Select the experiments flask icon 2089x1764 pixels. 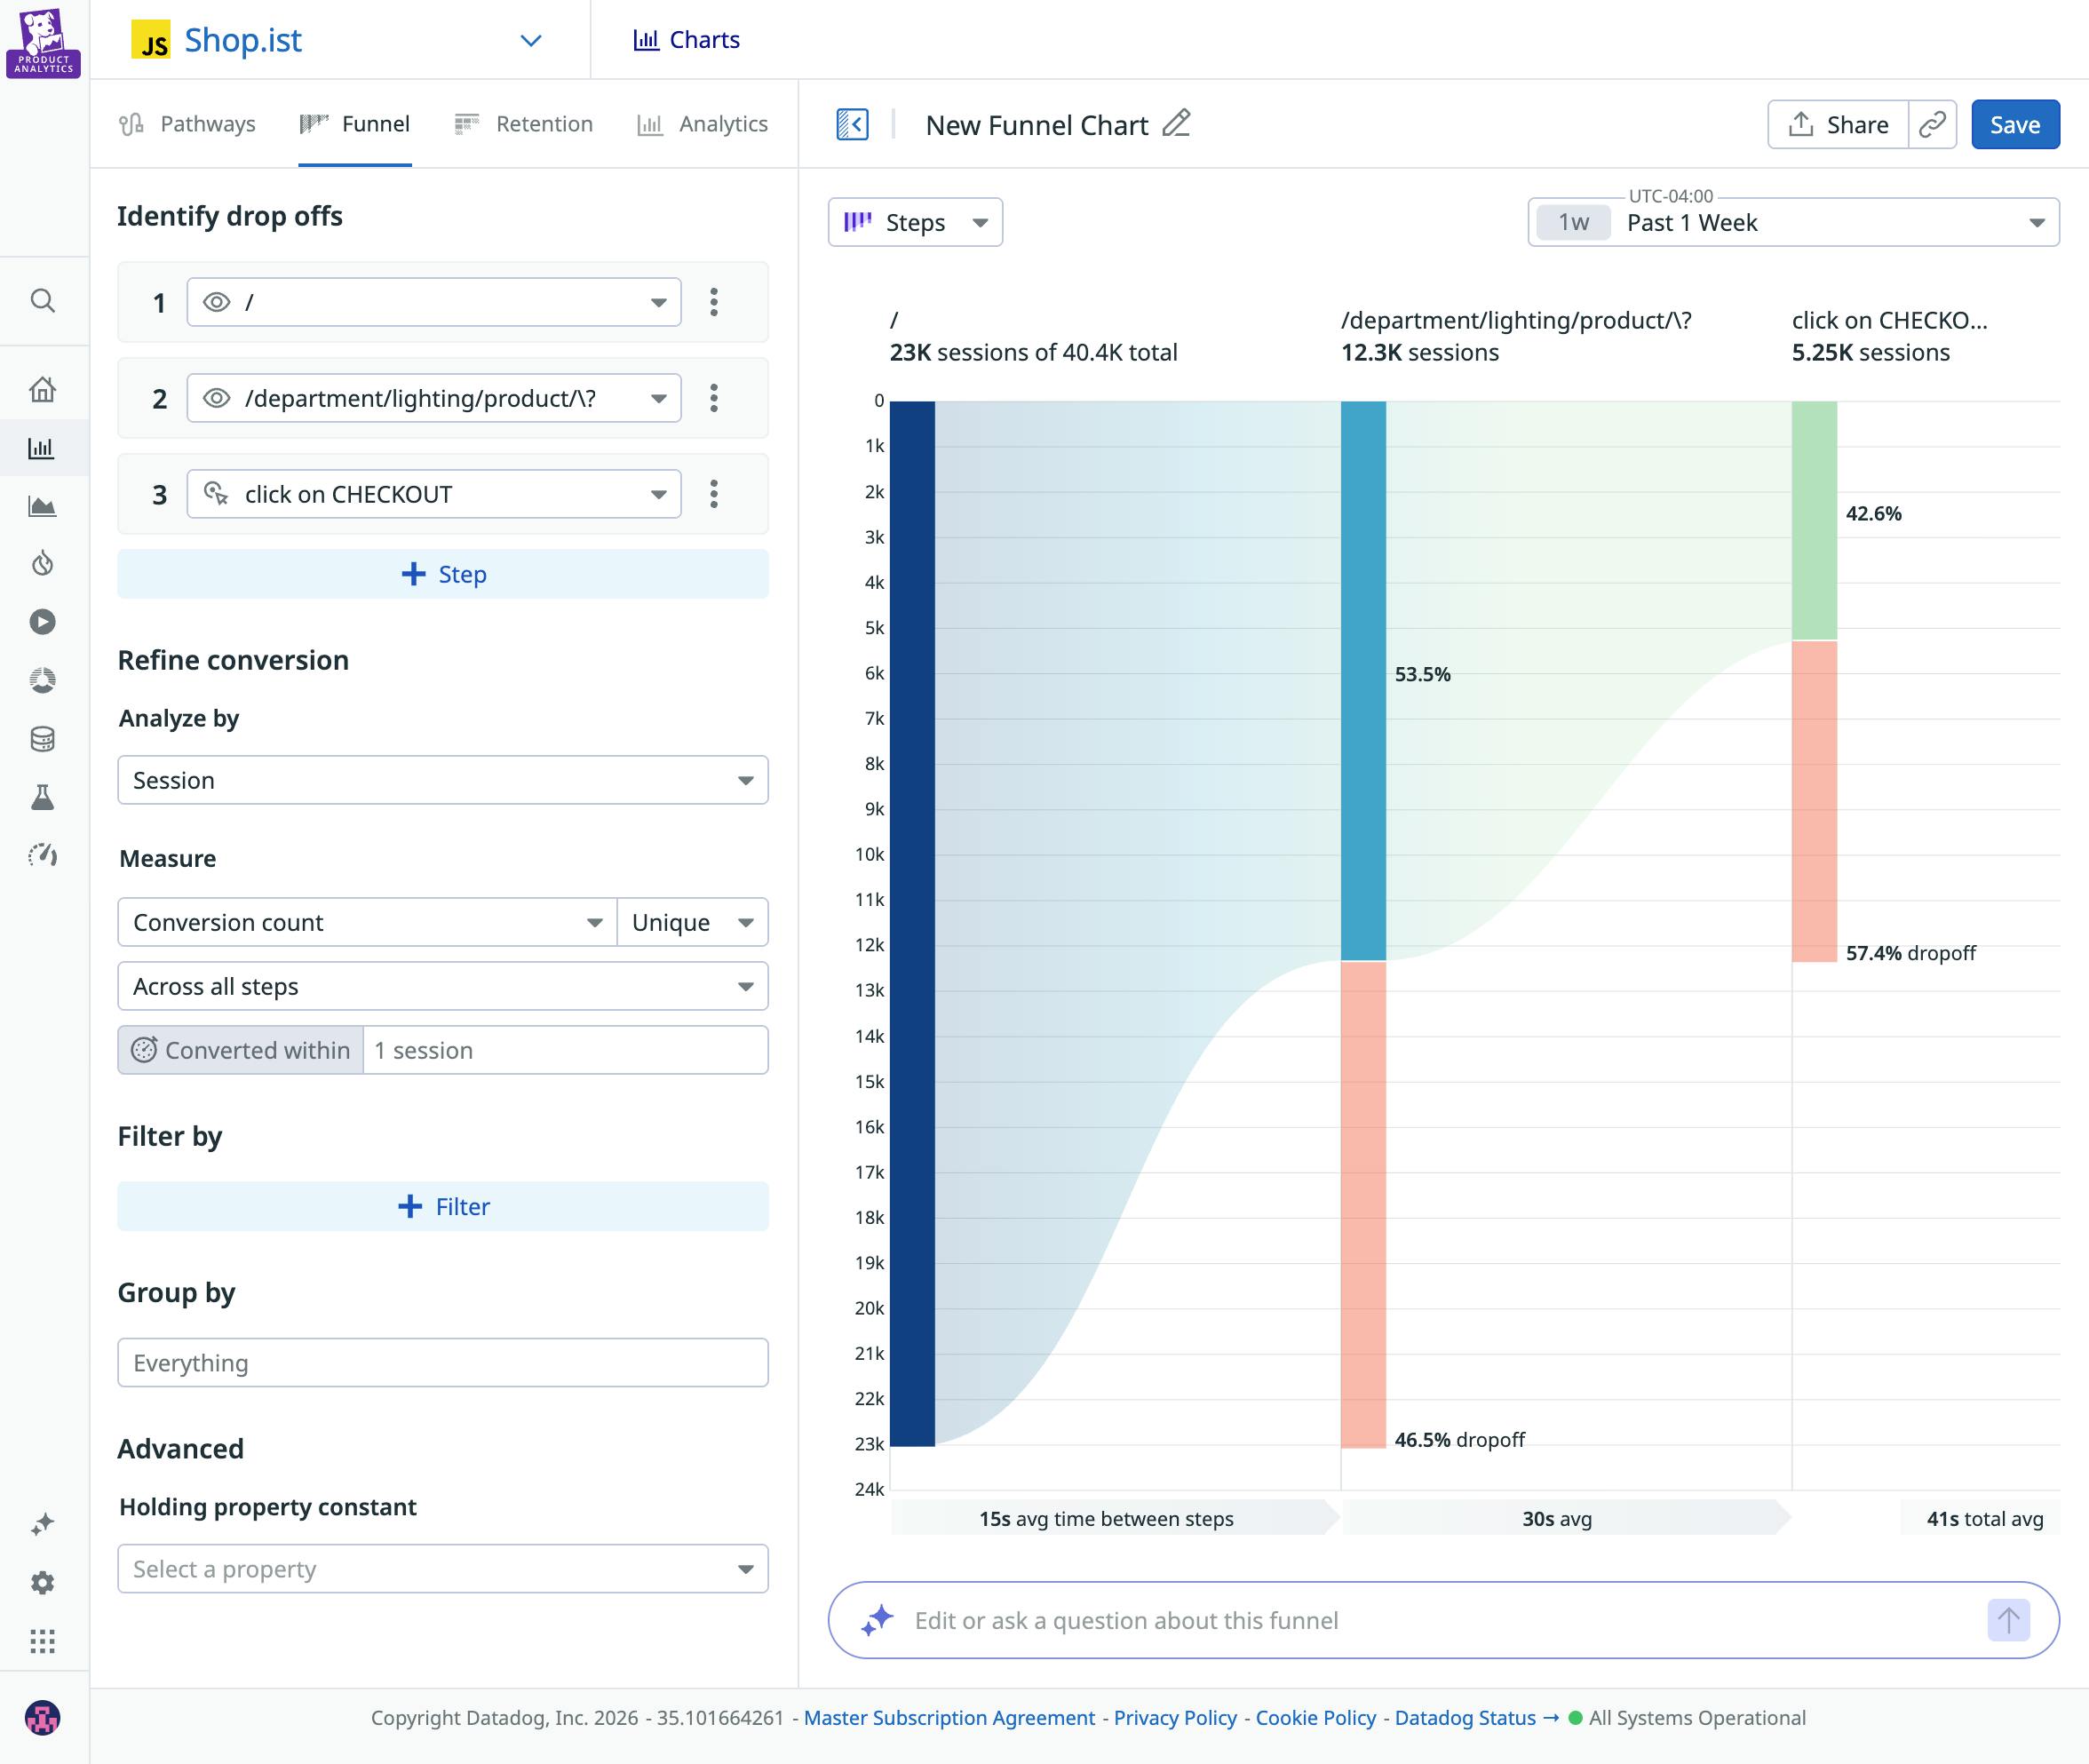tap(44, 795)
